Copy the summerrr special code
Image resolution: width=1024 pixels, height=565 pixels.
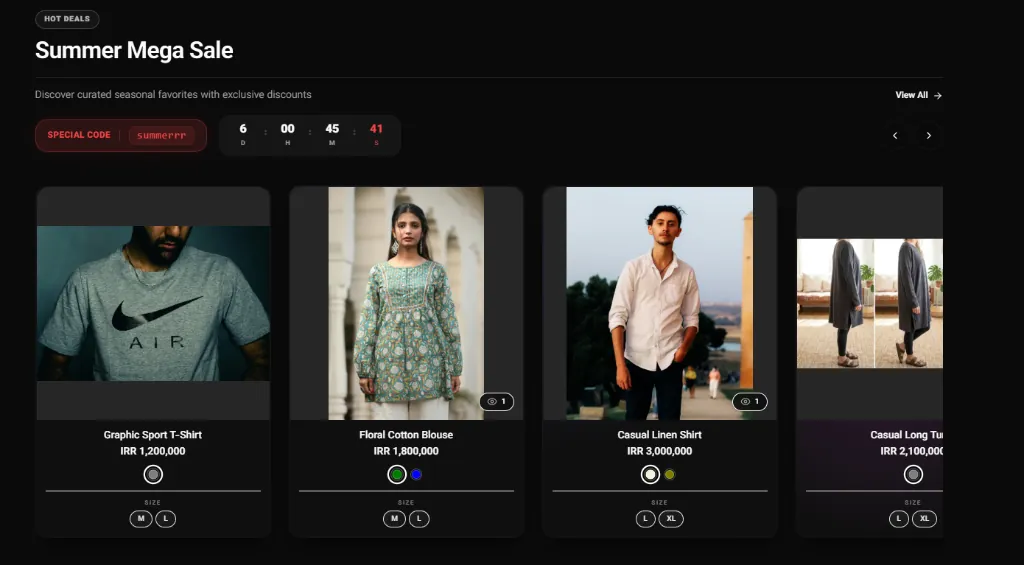coord(161,136)
